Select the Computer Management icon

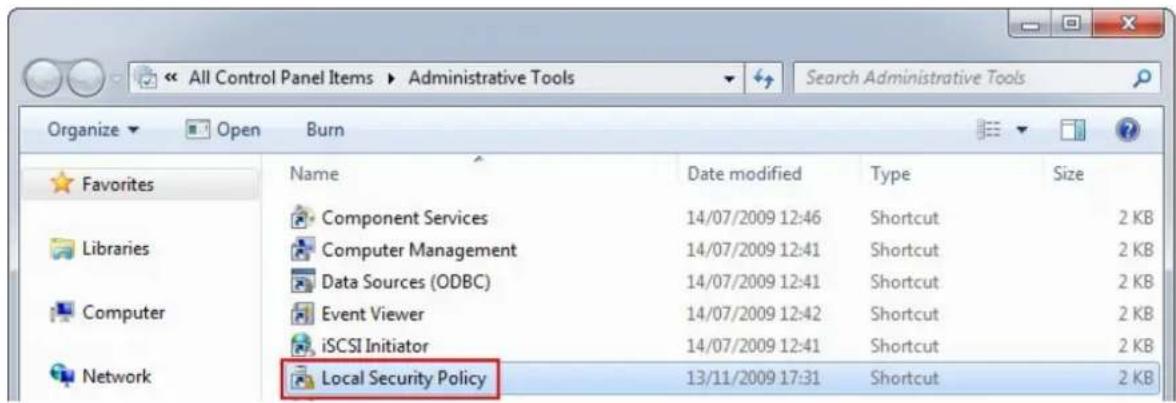pos(301,250)
